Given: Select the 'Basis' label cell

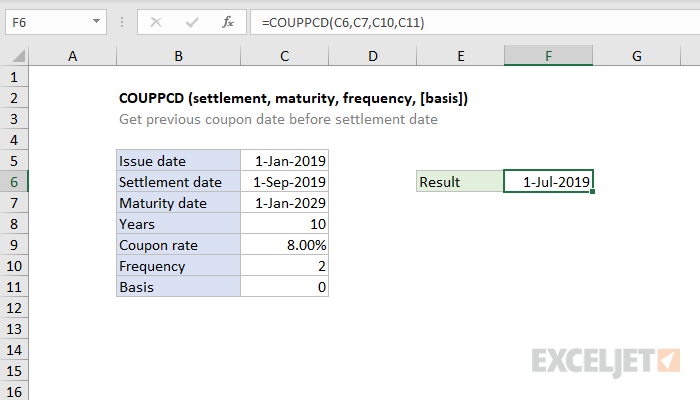Looking at the screenshot, I should click(x=178, y=287).
